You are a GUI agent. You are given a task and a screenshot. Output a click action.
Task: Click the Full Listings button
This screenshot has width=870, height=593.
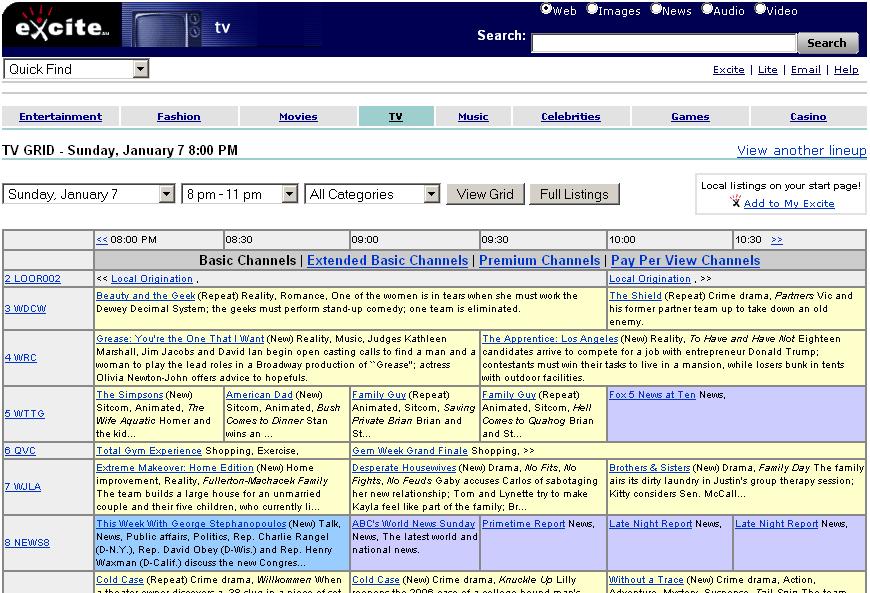[x=574, y=194]
